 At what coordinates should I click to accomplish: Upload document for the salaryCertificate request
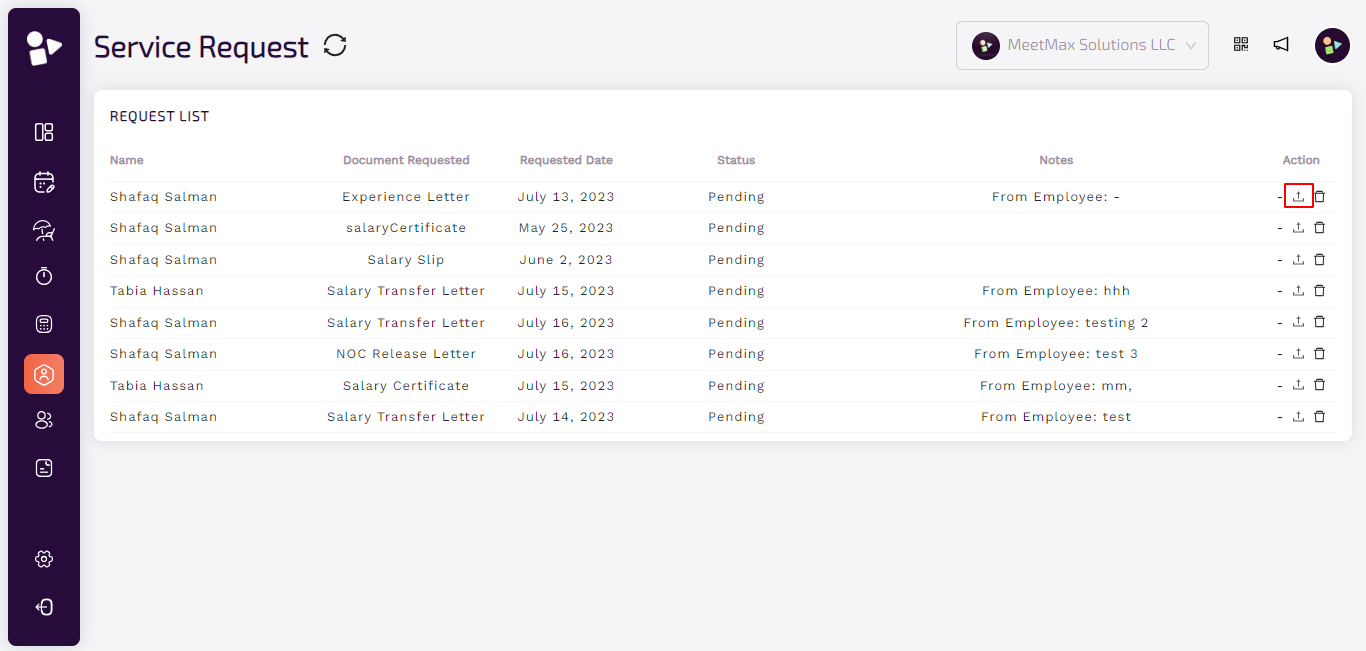click(x=1298, y=228)
